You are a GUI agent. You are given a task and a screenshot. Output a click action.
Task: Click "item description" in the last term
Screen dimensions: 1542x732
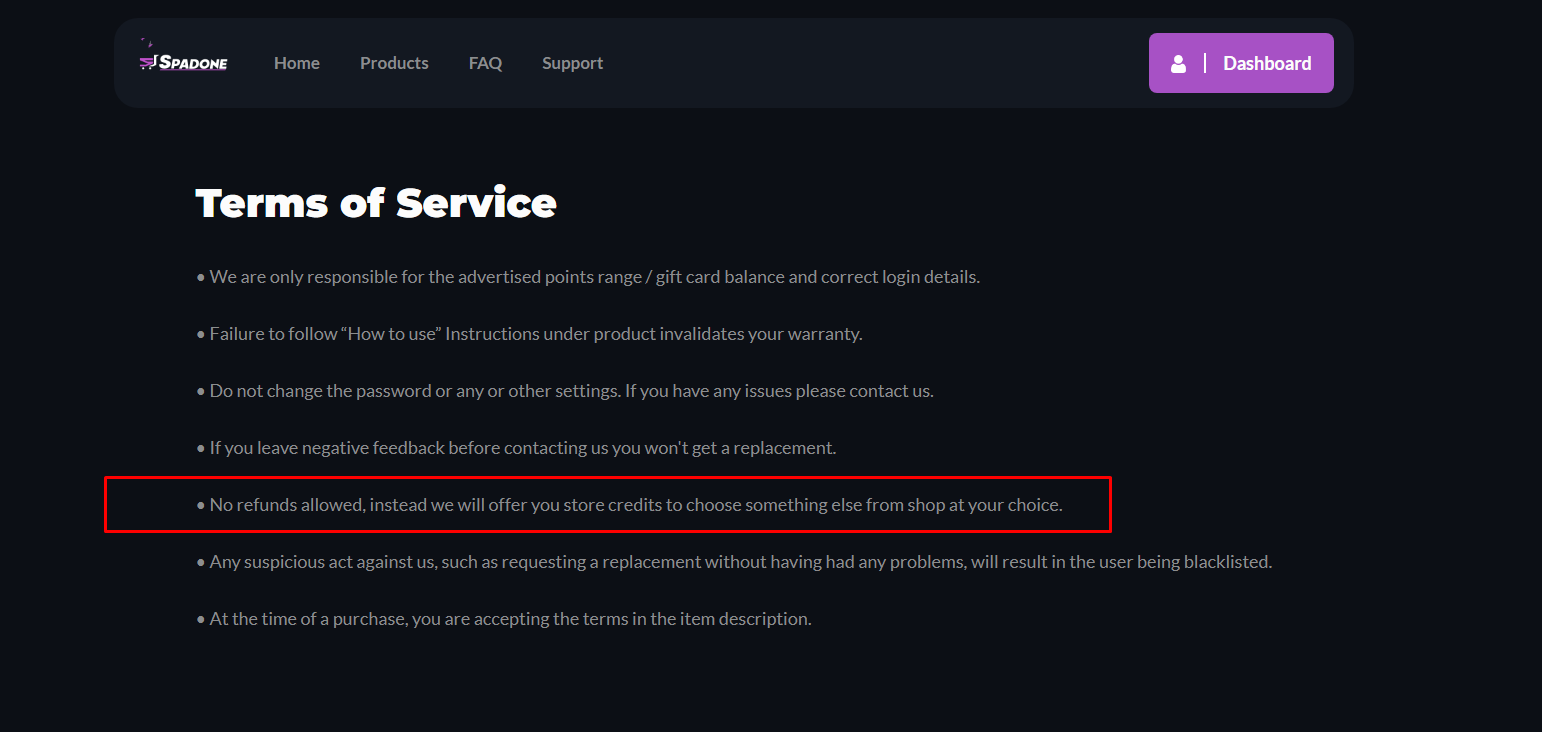(746, 619)
